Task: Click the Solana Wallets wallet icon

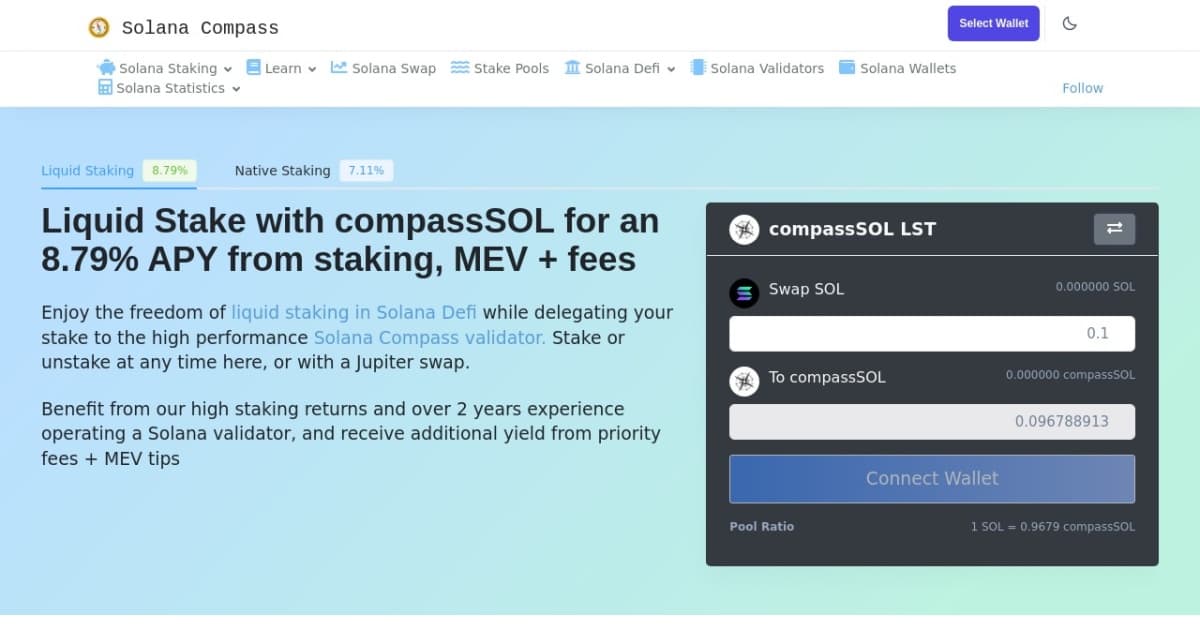Action: point(847,68)
